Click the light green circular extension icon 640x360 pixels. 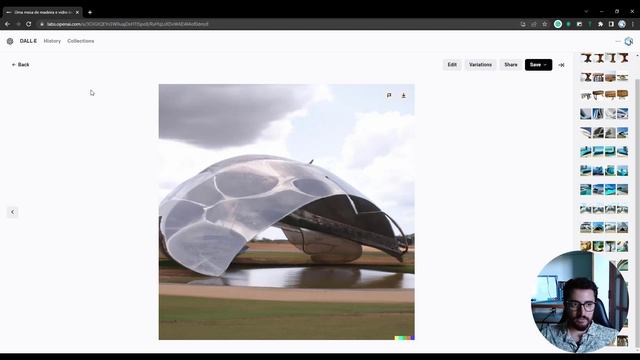(558, 24)
